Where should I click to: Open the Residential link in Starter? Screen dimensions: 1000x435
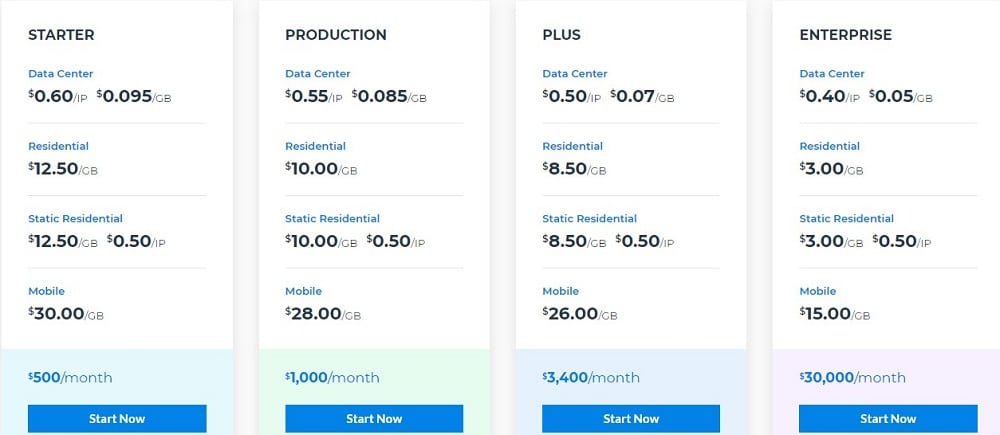pyautogui.click(x=59, y=146)
